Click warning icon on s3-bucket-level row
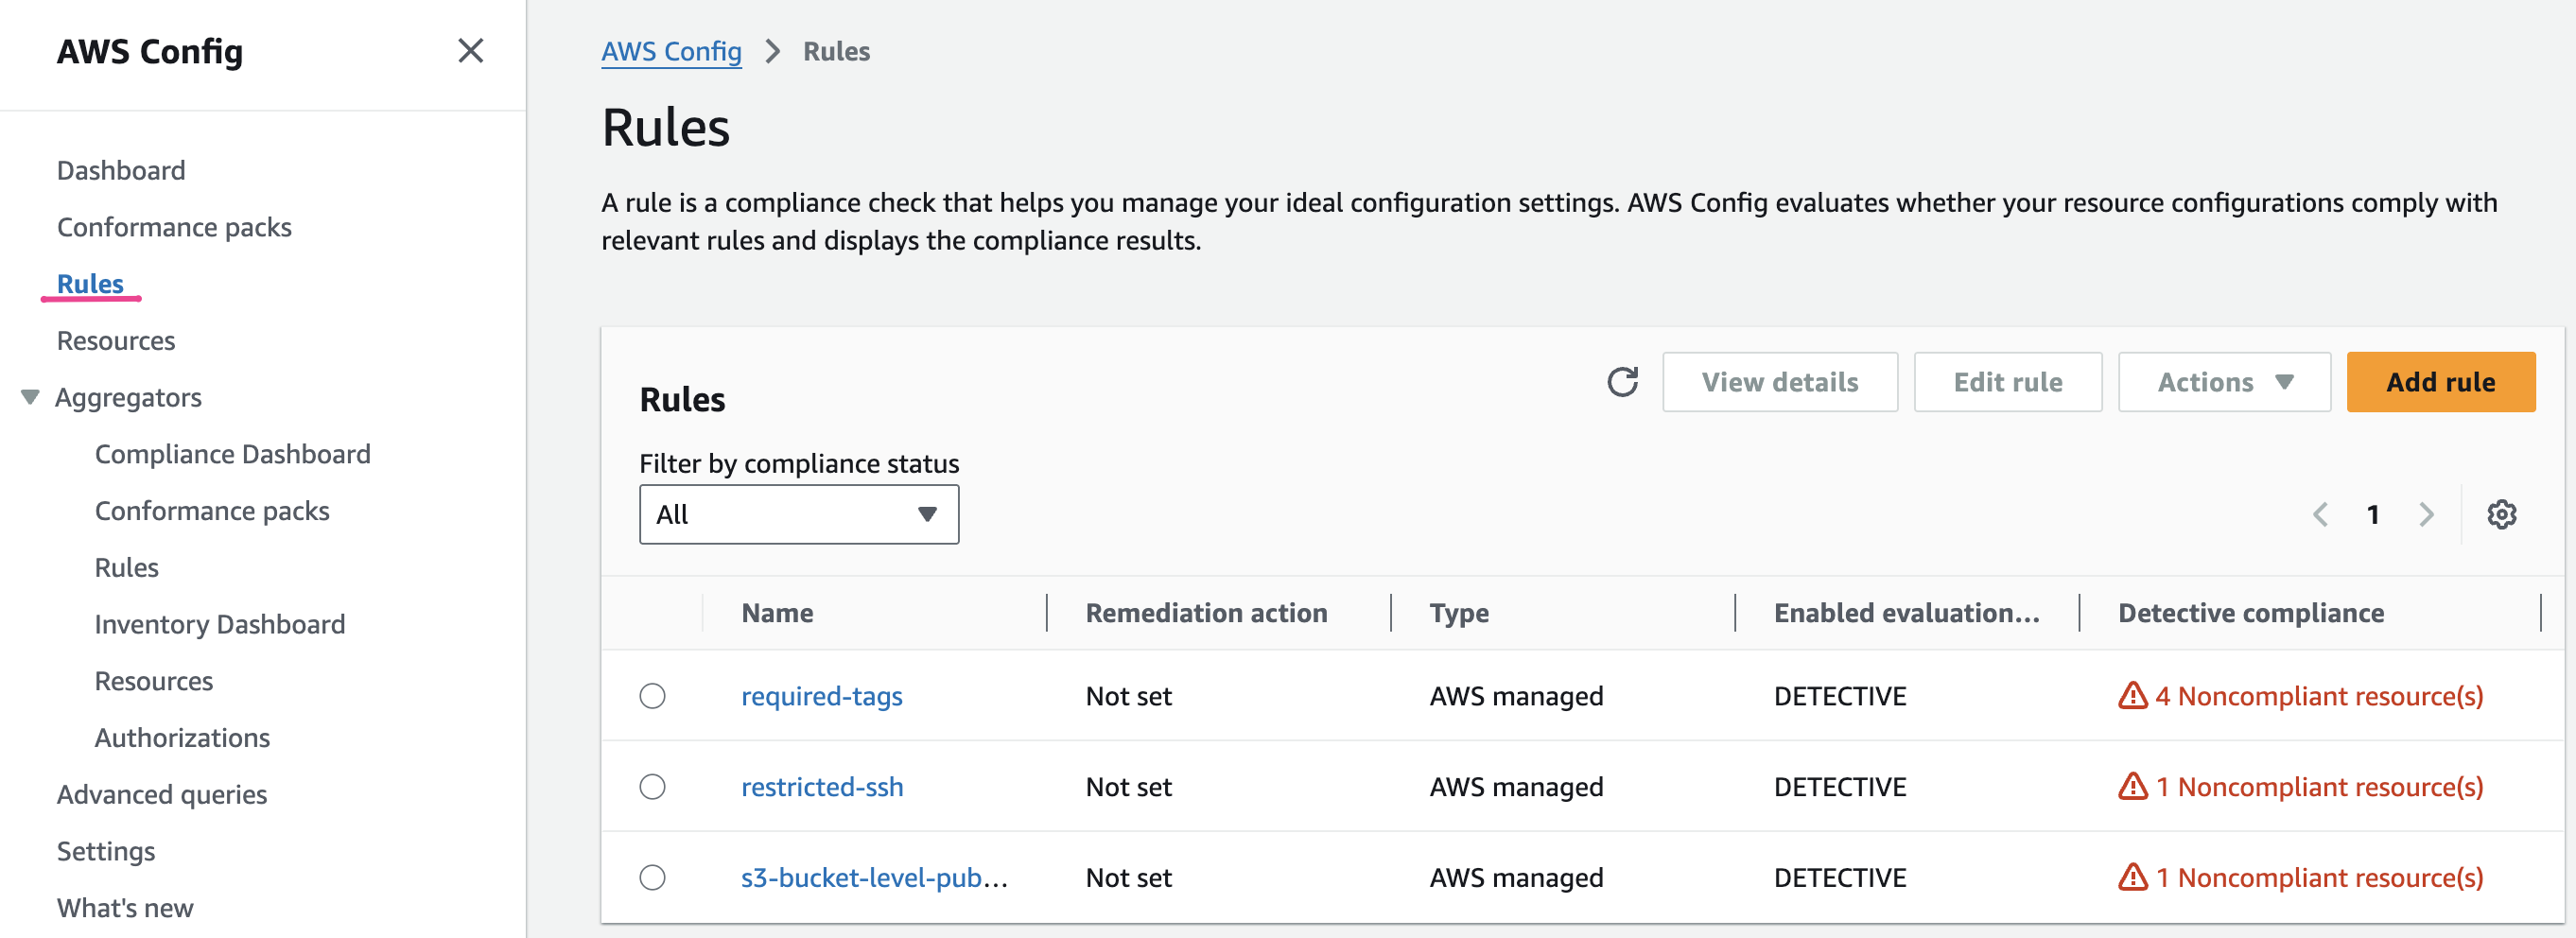Screen dimensions: 2576x938 point(2132,878)
